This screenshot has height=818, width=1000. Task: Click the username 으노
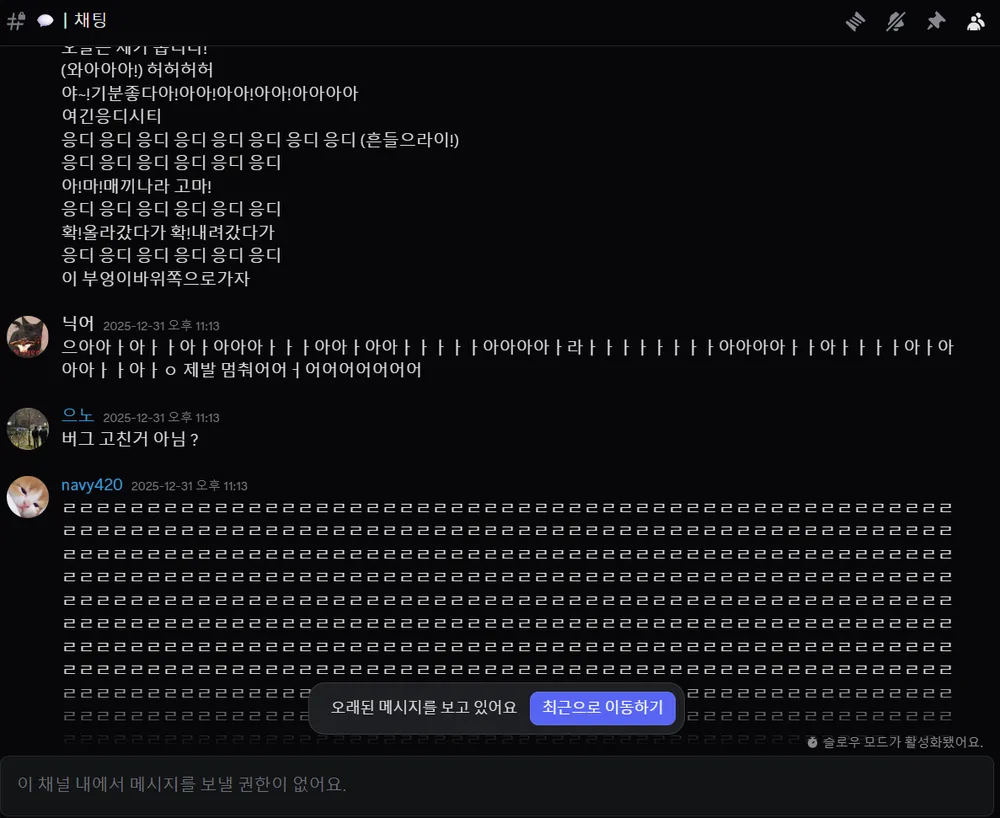coord(79,414)
